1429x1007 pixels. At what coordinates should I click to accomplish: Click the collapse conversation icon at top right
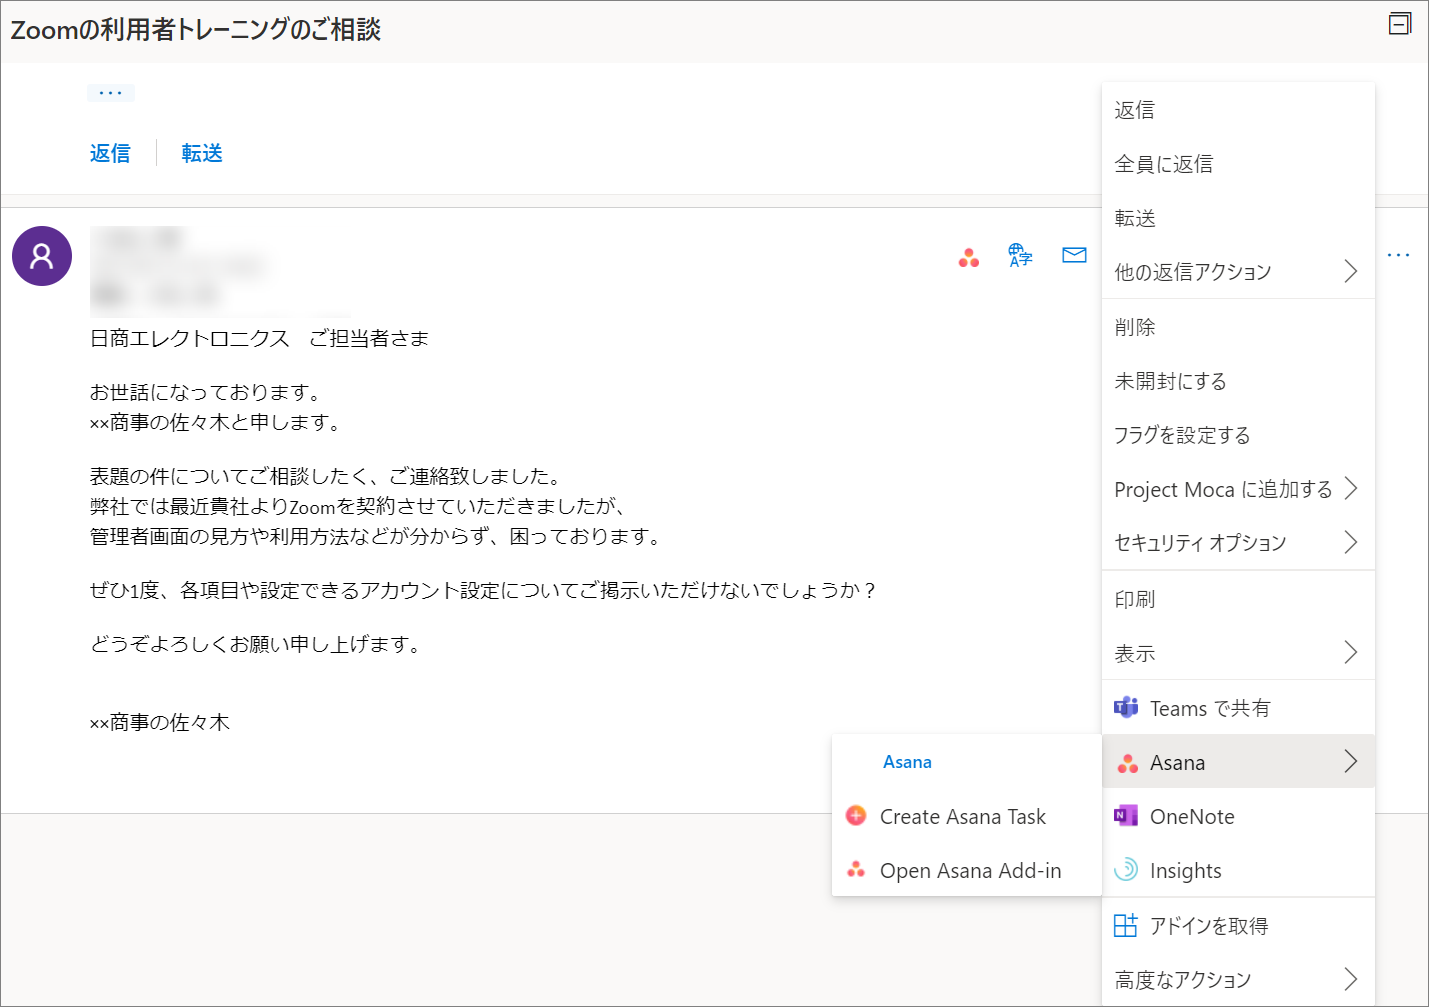tap(1400, 24)
